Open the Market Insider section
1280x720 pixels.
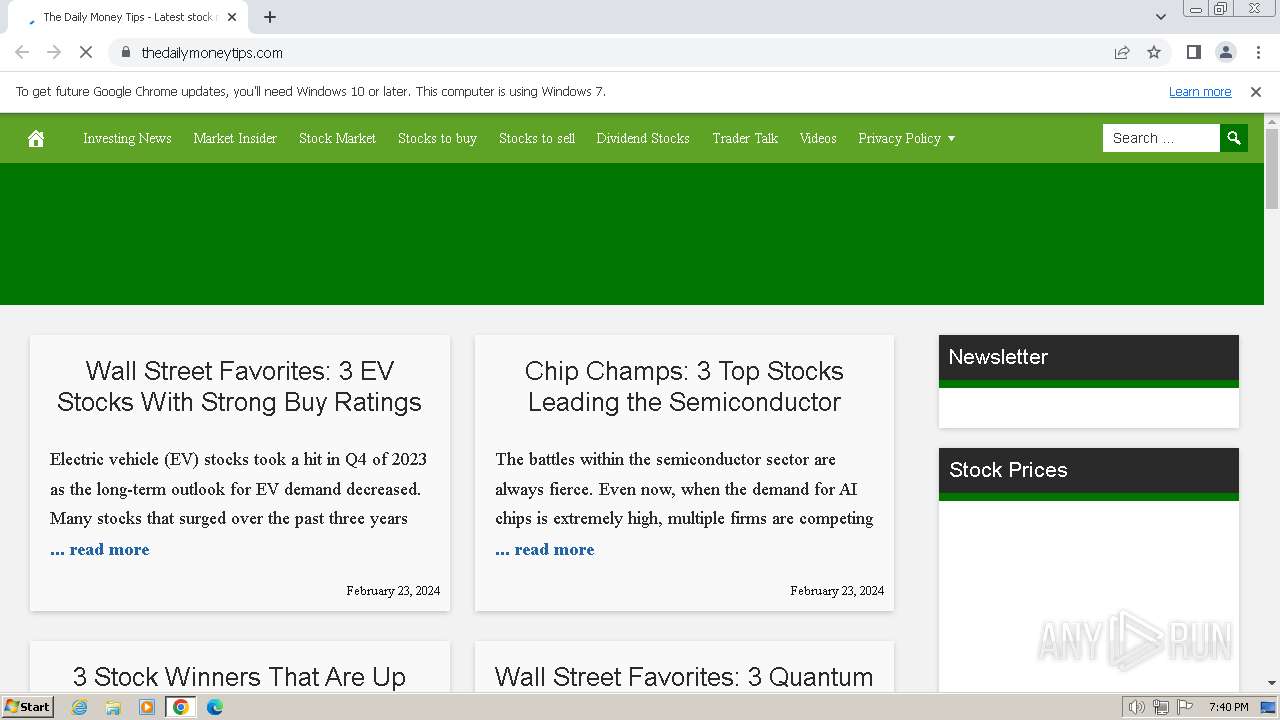pos(235,138)
